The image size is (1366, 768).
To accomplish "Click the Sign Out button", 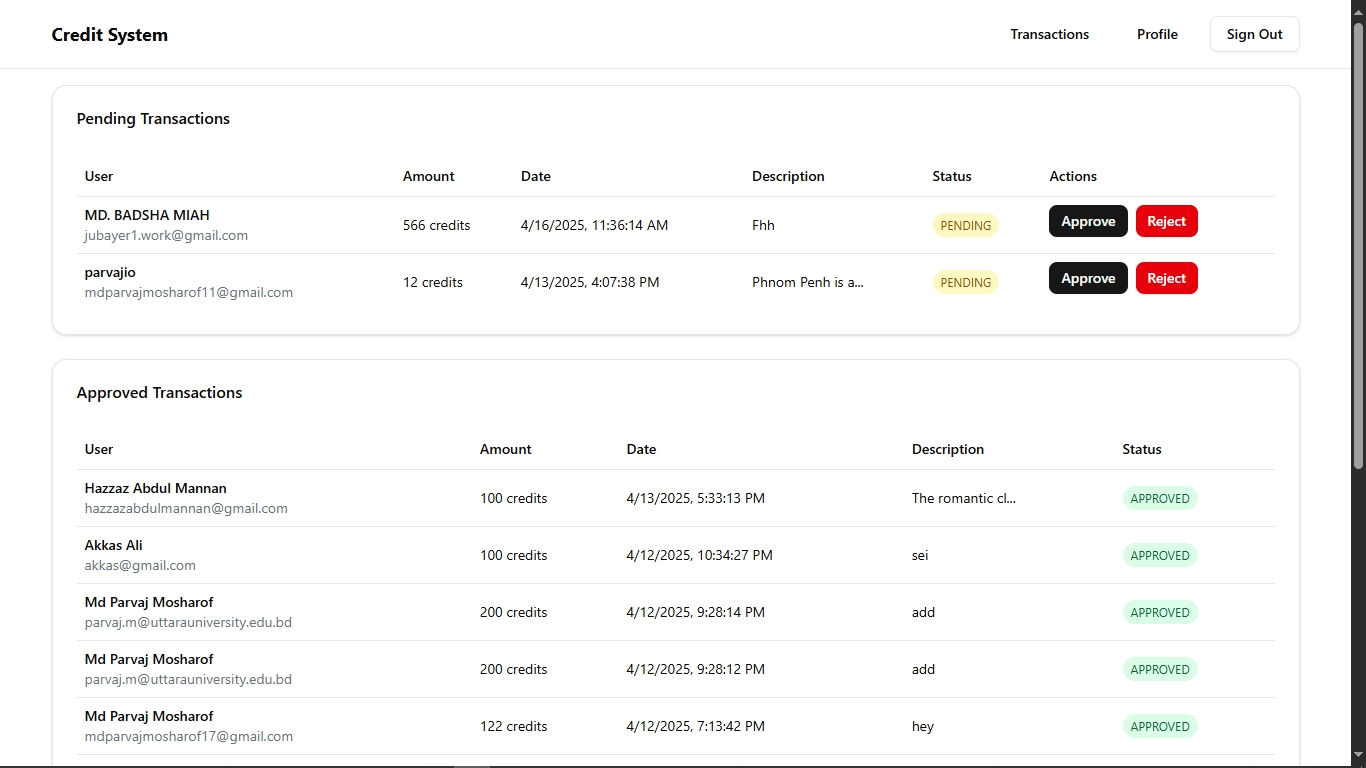I will (x=1254, y=34).
